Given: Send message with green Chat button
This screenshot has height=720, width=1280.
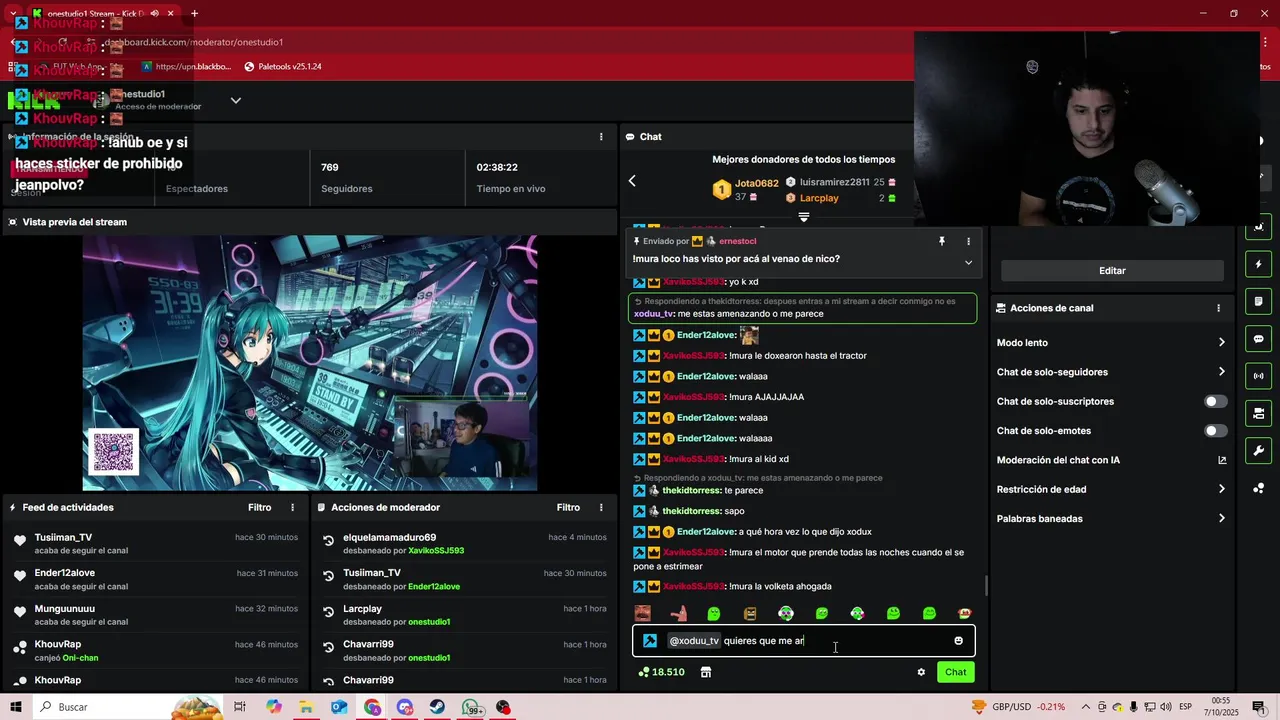Looking at the screenshot, I should tap(956, 672).
